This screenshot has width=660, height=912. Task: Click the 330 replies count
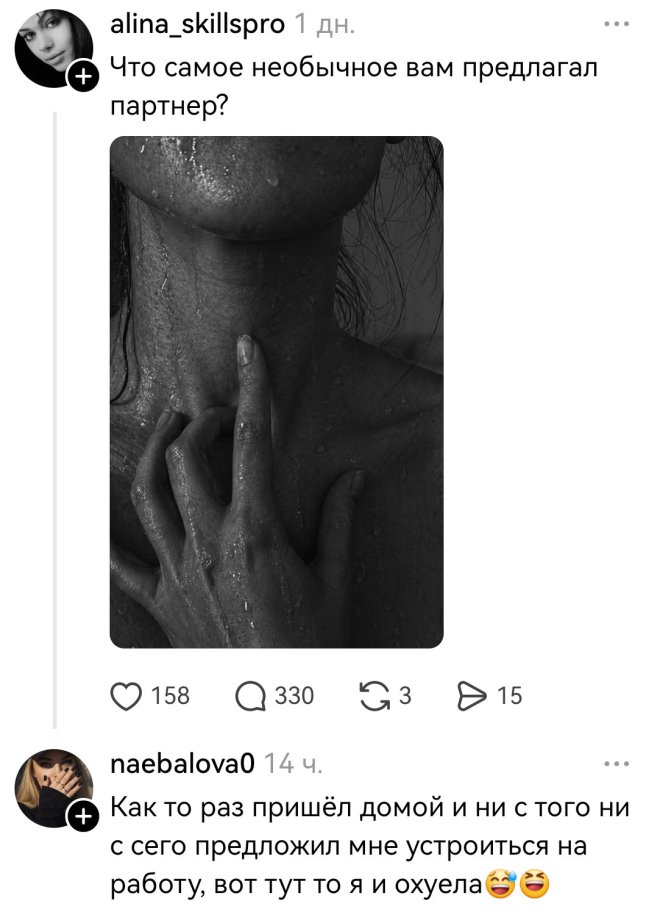click(x=294, y=696)
